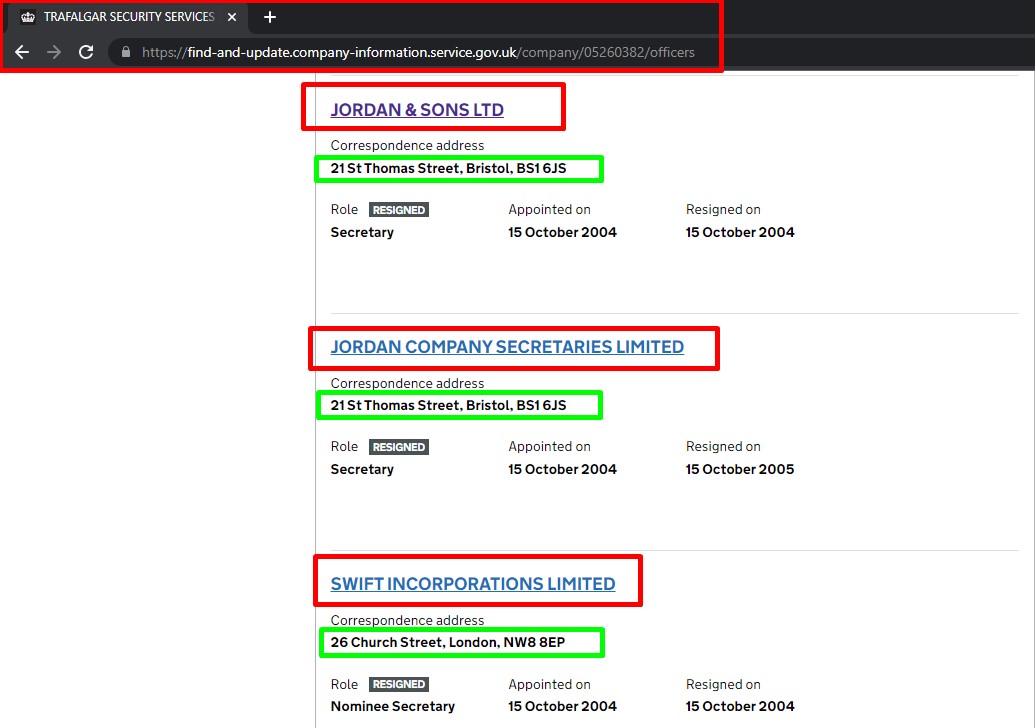Click Jordan & Sons resigned date 15 October 2004
This screenshot has height=728, width=1035.
click(740, 232)
